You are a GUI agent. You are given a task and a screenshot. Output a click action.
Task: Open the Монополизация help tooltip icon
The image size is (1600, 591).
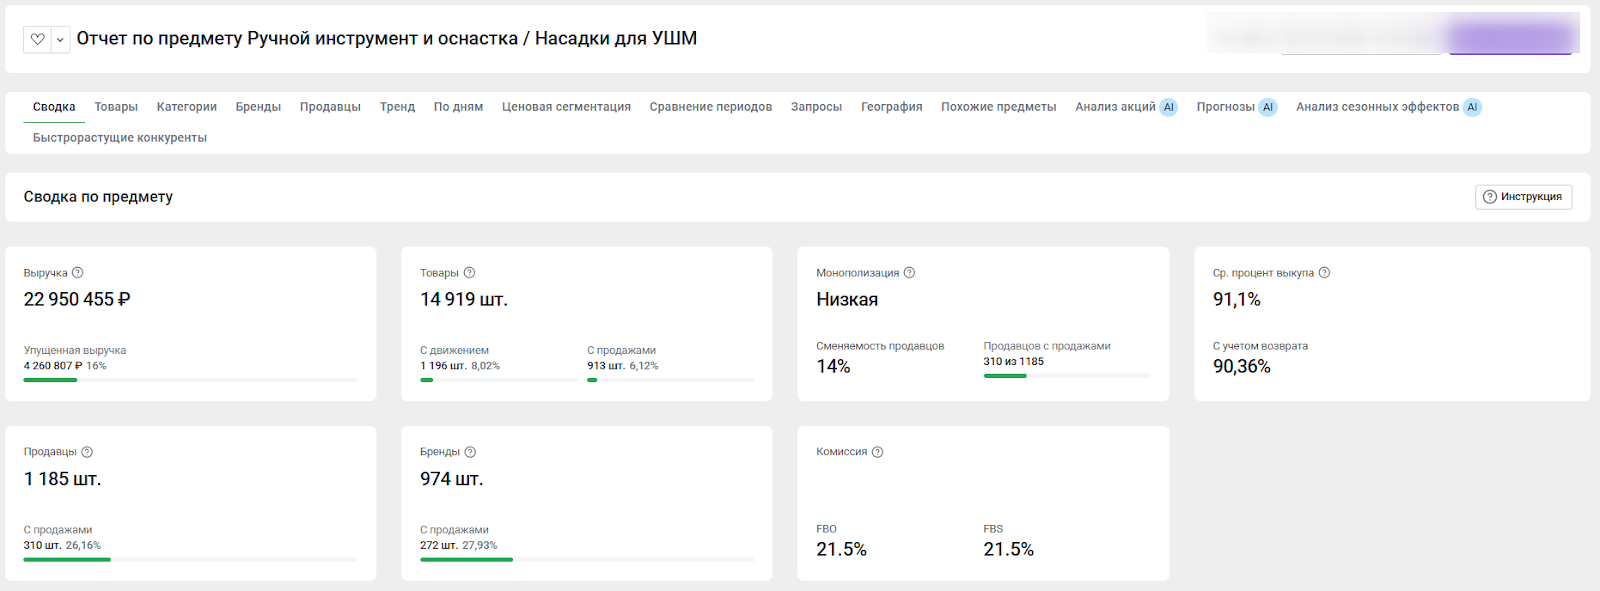909,273
